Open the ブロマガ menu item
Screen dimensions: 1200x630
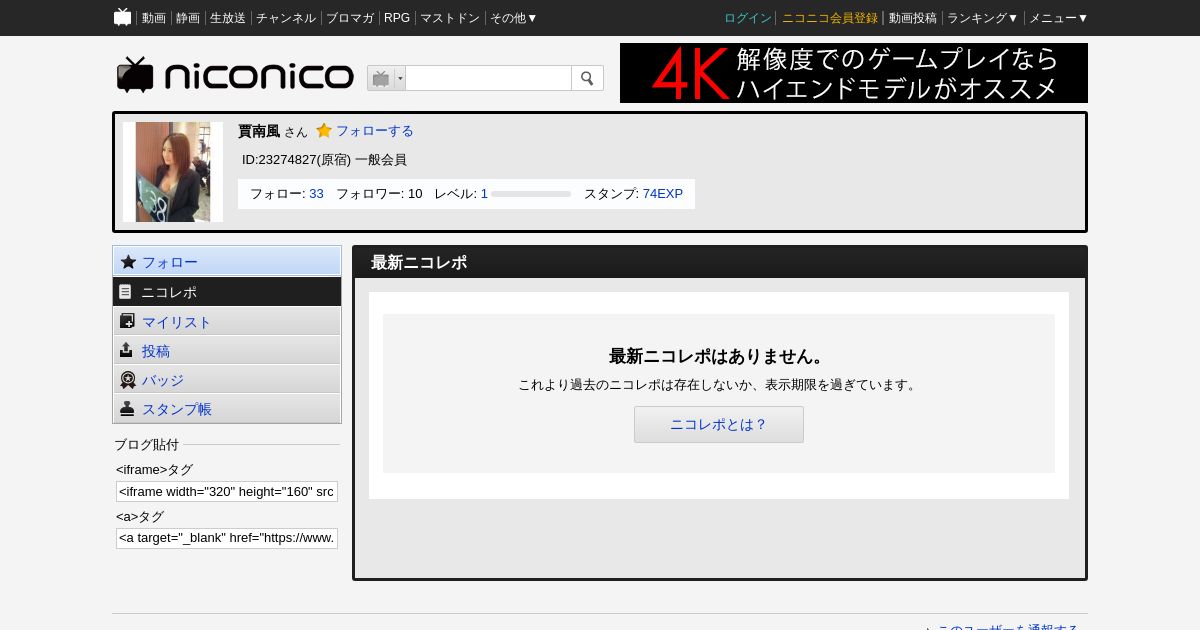(350, 18)
